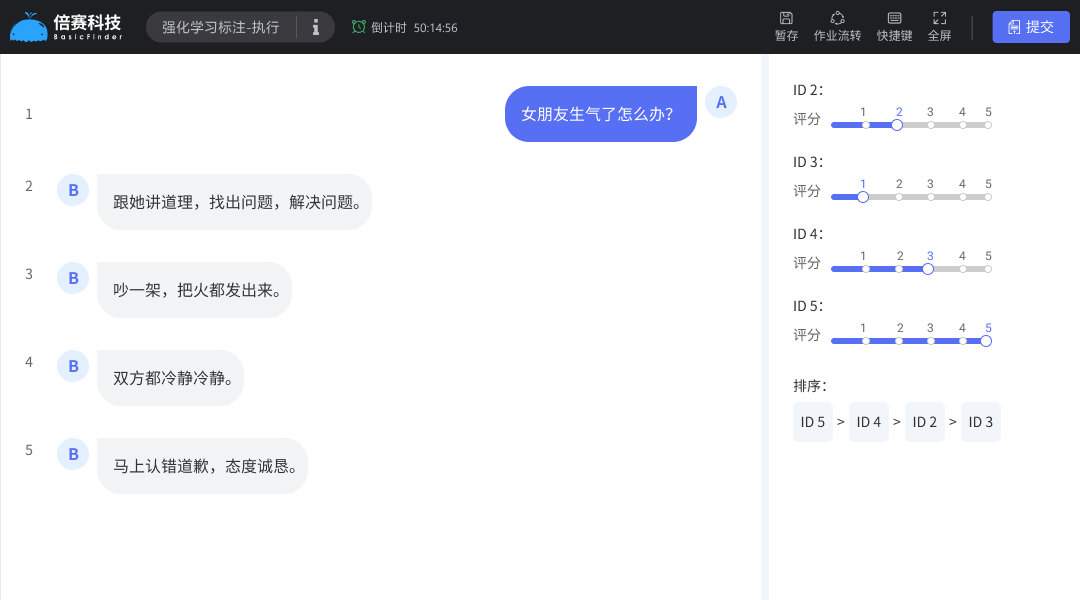This screenshot has width=1080, height=600.
Task: Set ID 4 score slider to 2
Action: tap(899, 269)
